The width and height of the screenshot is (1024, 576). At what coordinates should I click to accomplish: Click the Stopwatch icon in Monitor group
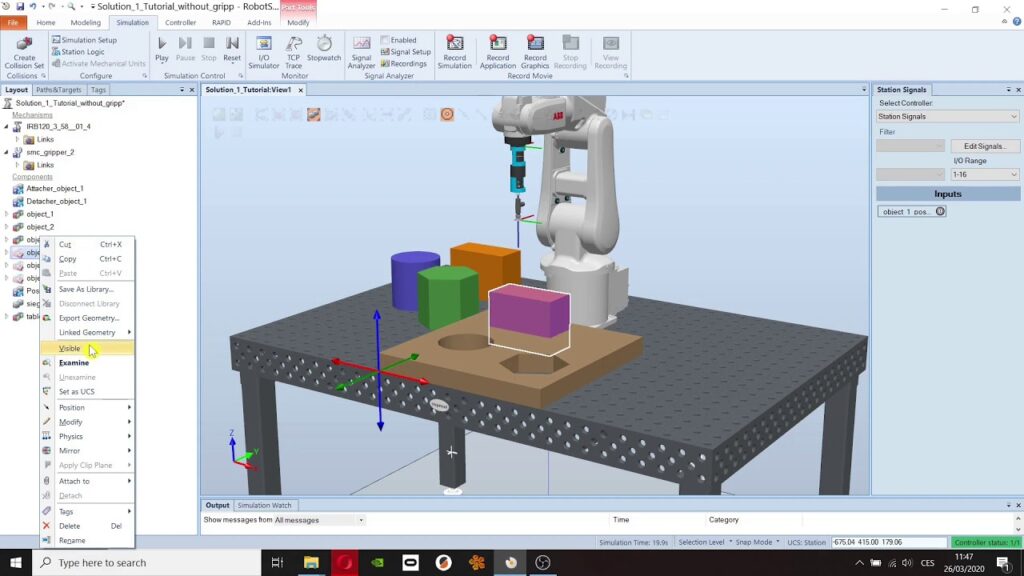point(324,44)
